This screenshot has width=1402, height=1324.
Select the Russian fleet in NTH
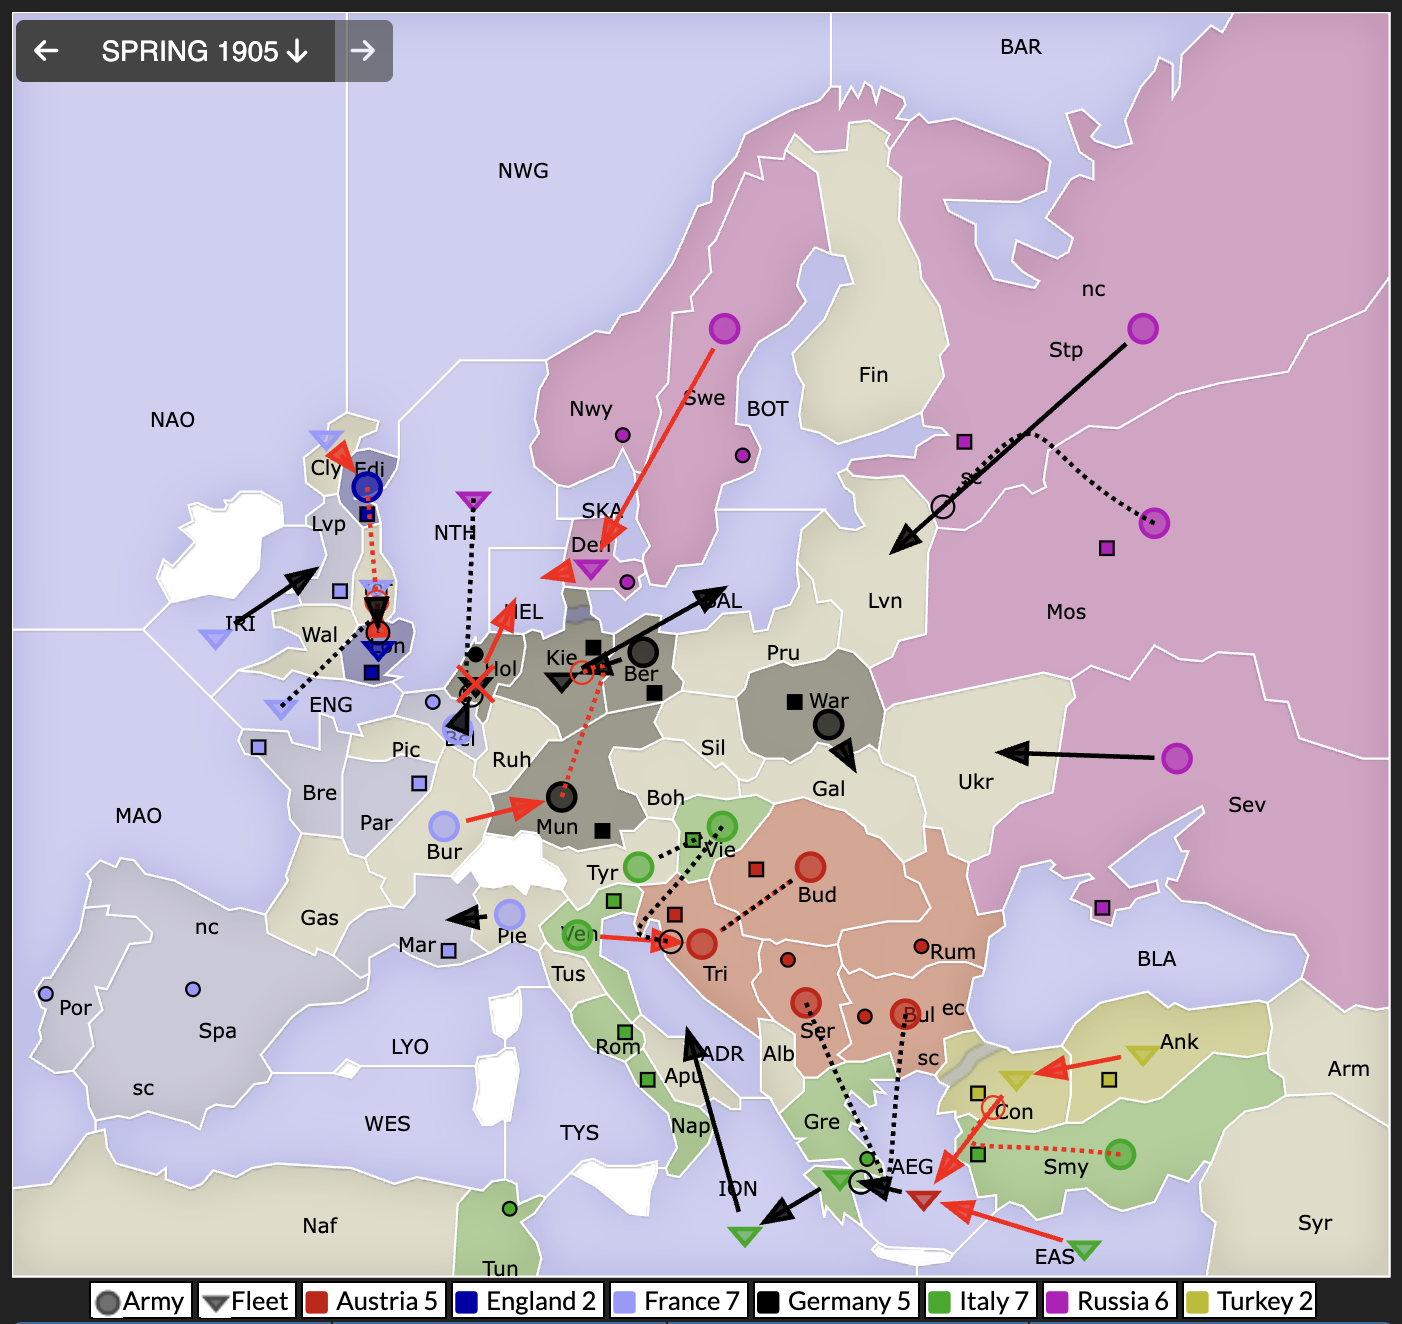[473, 500]
